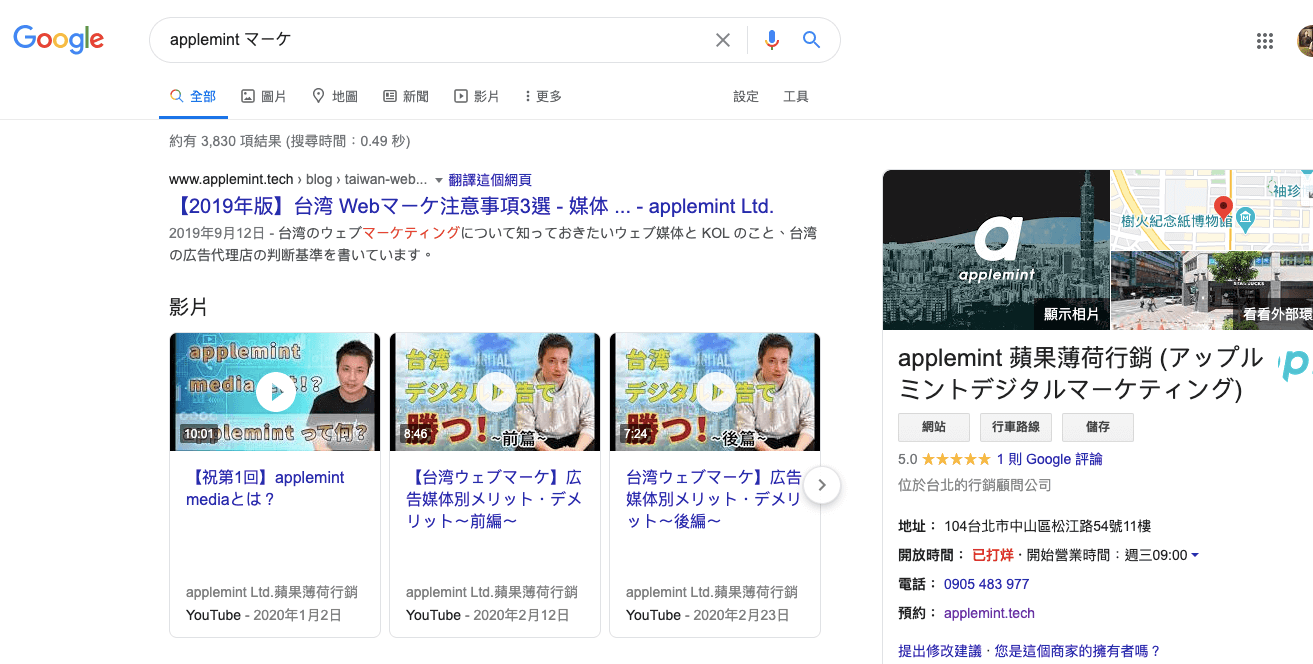Click 提出修改建議 link
Image resolution: width=1313 pixels, height=664 pixels.
coord(940,651)
